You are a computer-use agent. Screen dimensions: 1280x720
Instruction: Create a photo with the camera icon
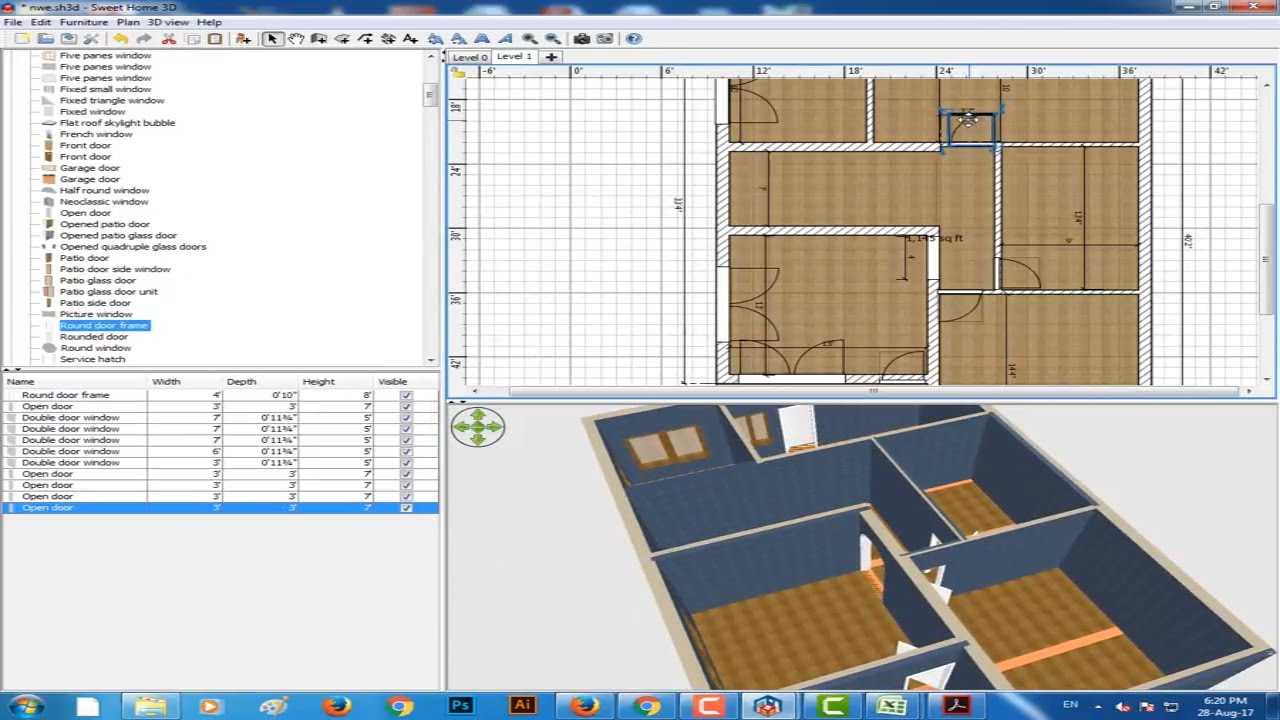click(582, 39)
